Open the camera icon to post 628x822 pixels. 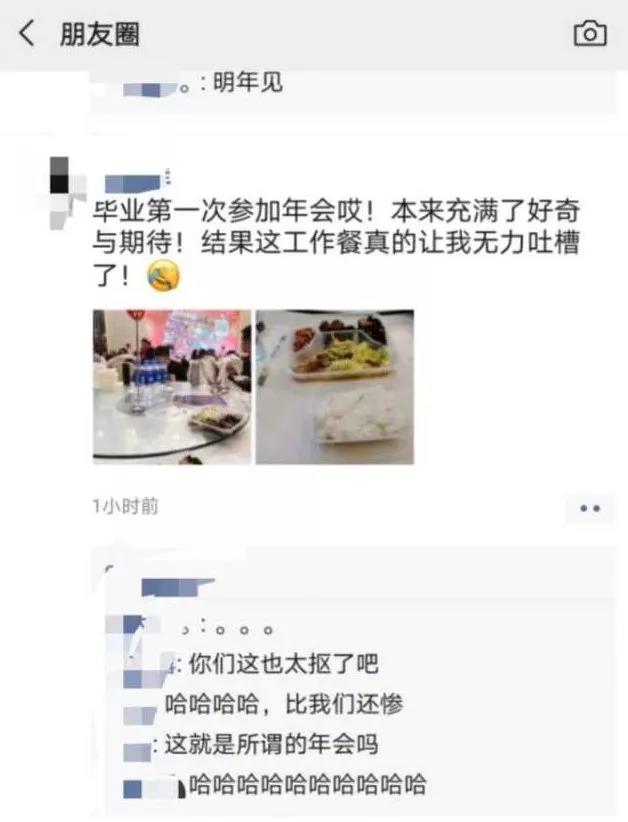tap(590, 34)
